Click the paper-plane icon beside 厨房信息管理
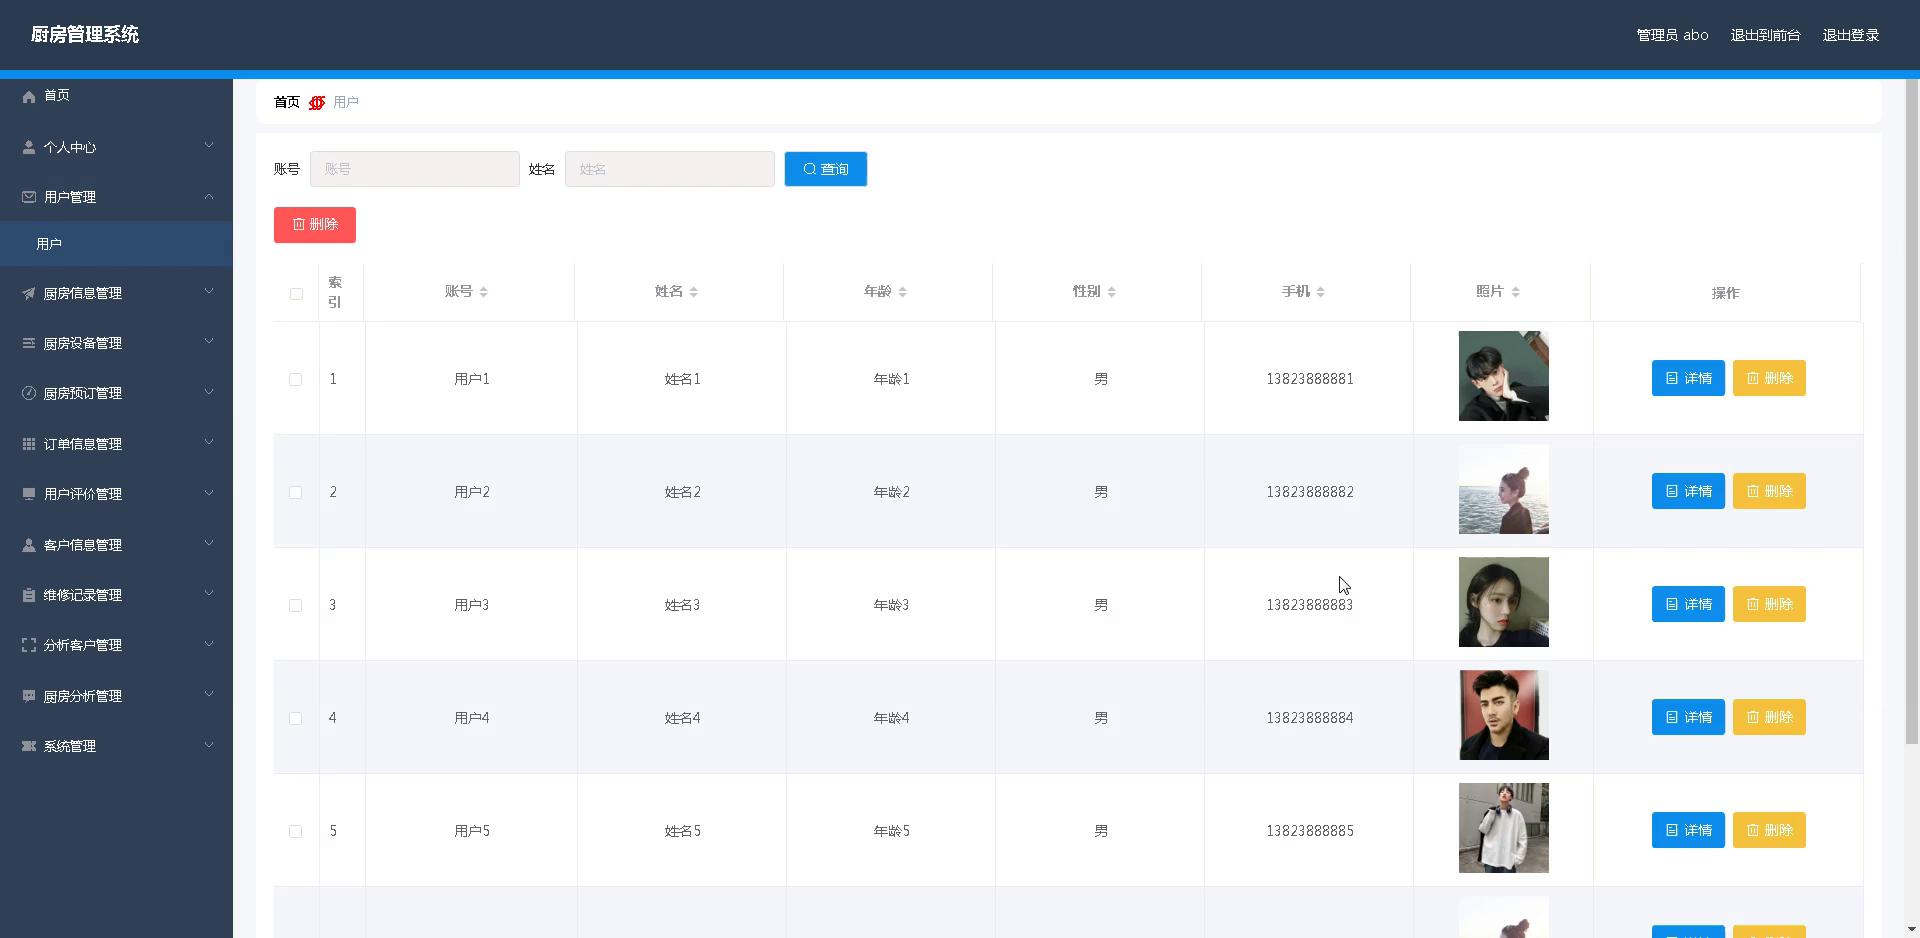The height and width of the screenshot is (938, 1920). [x=29, y=293]
